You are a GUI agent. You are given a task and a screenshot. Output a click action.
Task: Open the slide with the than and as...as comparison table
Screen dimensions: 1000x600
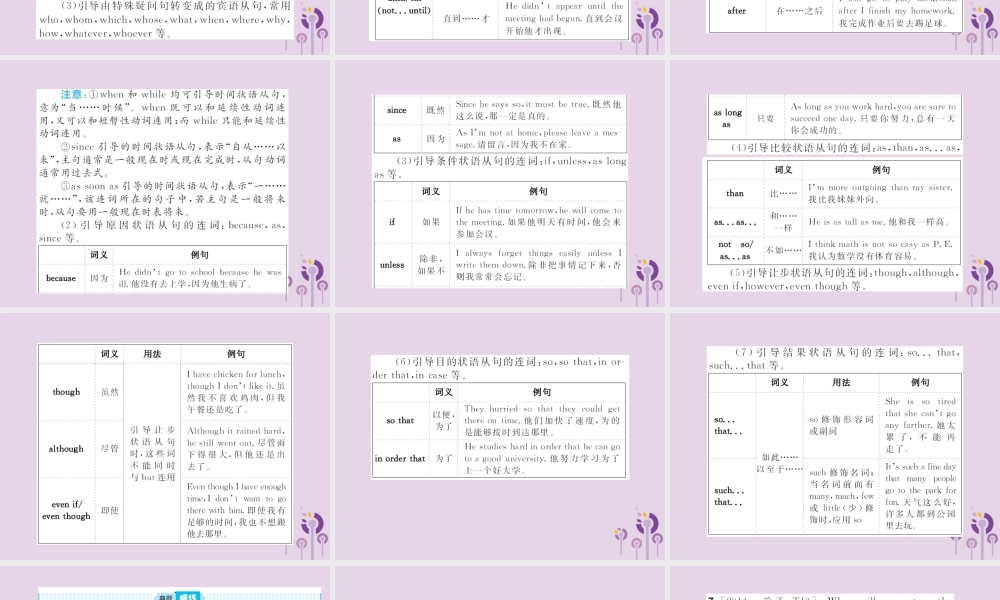click(x=835, y=184)
